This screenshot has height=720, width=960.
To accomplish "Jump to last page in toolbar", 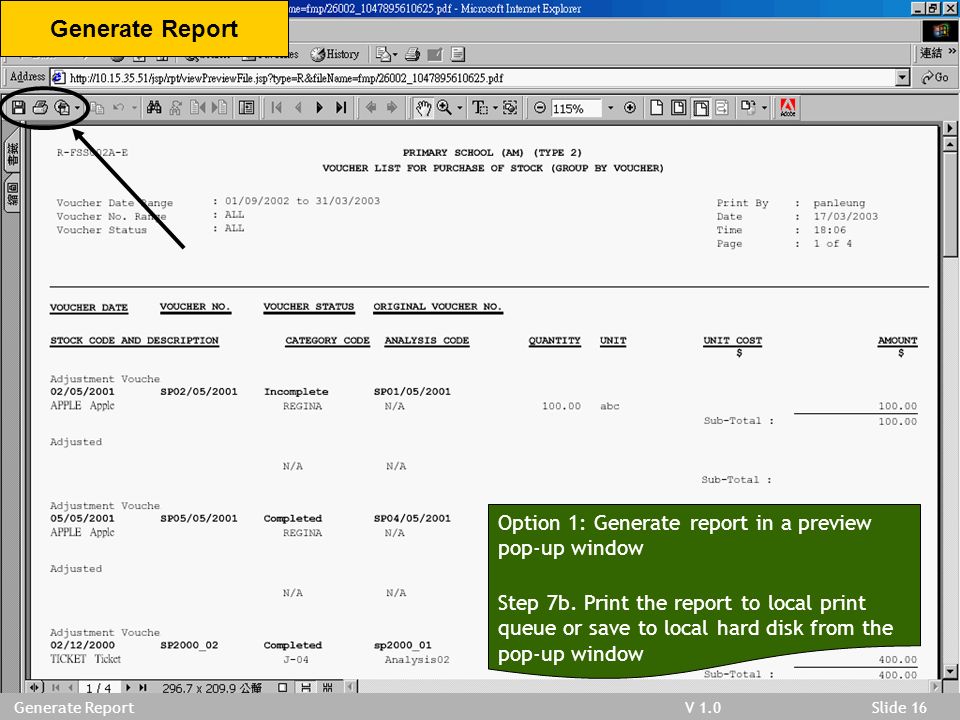I will point(341,108).
